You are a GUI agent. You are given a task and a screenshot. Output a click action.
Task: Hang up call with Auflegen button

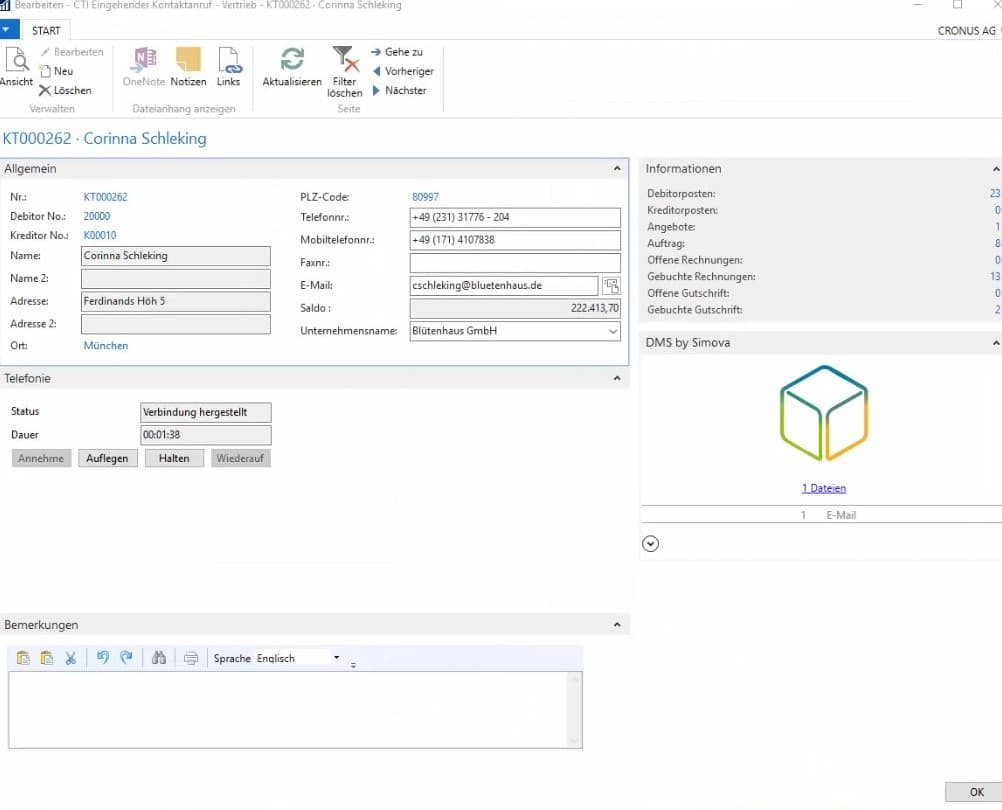tap(107, 458)
